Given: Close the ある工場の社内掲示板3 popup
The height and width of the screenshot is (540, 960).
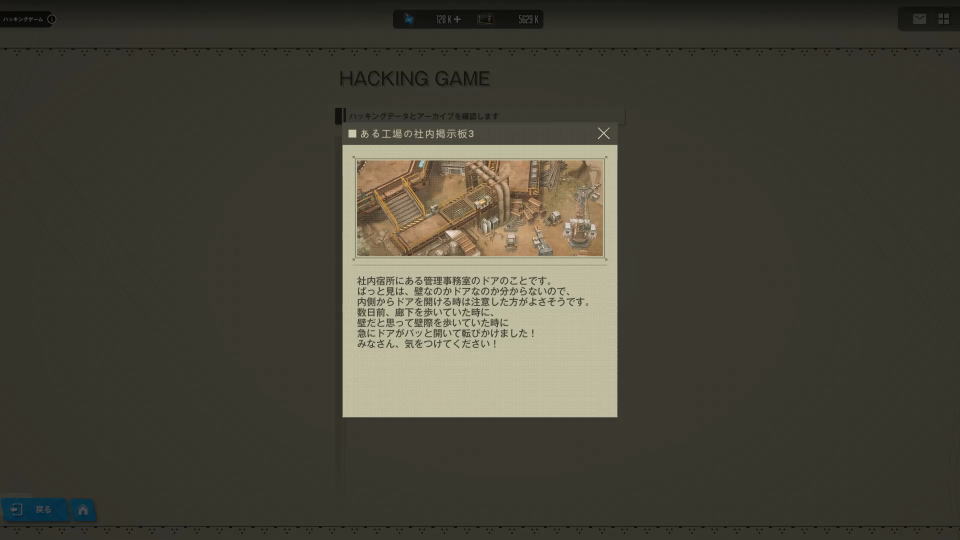Looking at the screenshot, I should pyautogui.click(x=603, y=133).
